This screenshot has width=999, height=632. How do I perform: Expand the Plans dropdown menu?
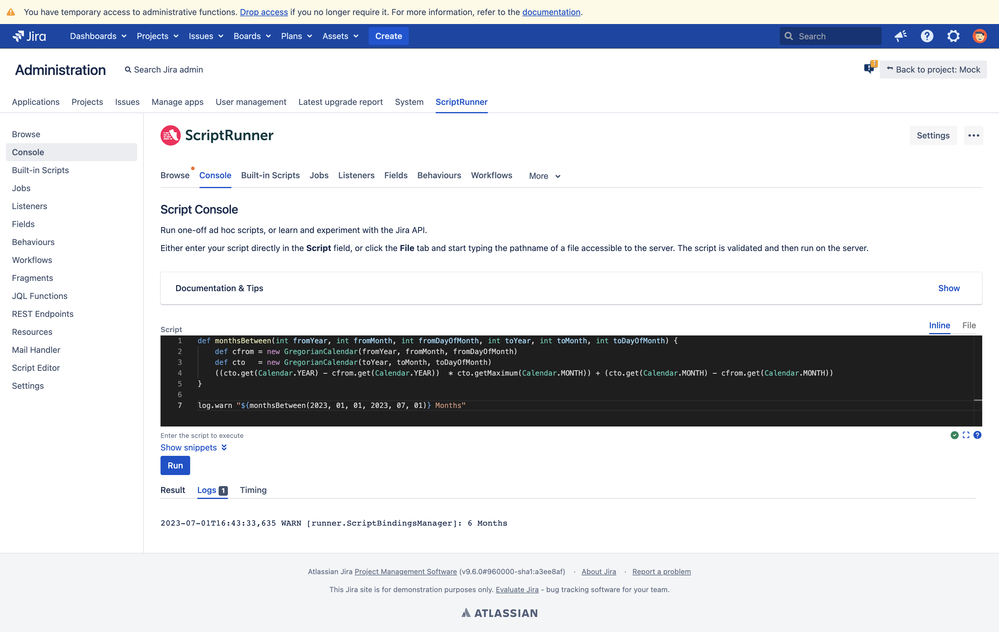296,36
